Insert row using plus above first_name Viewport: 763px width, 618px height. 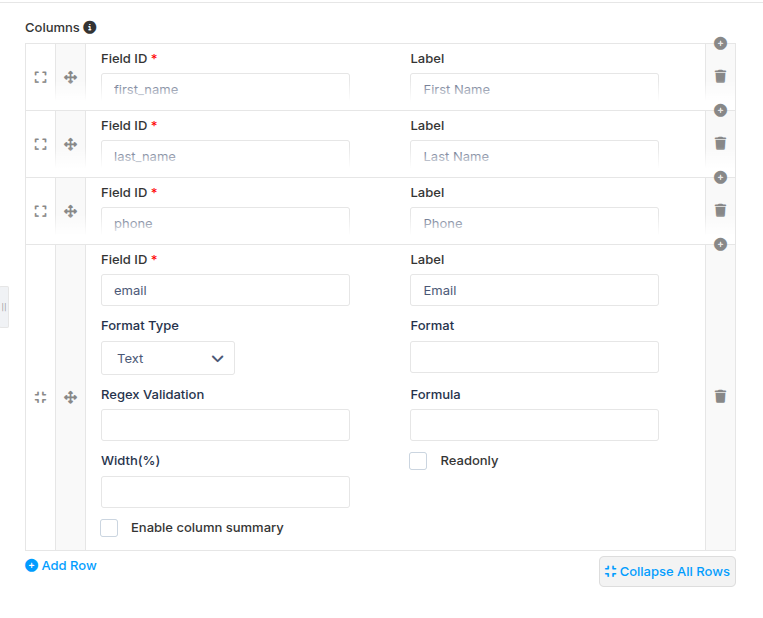point(720,43)
